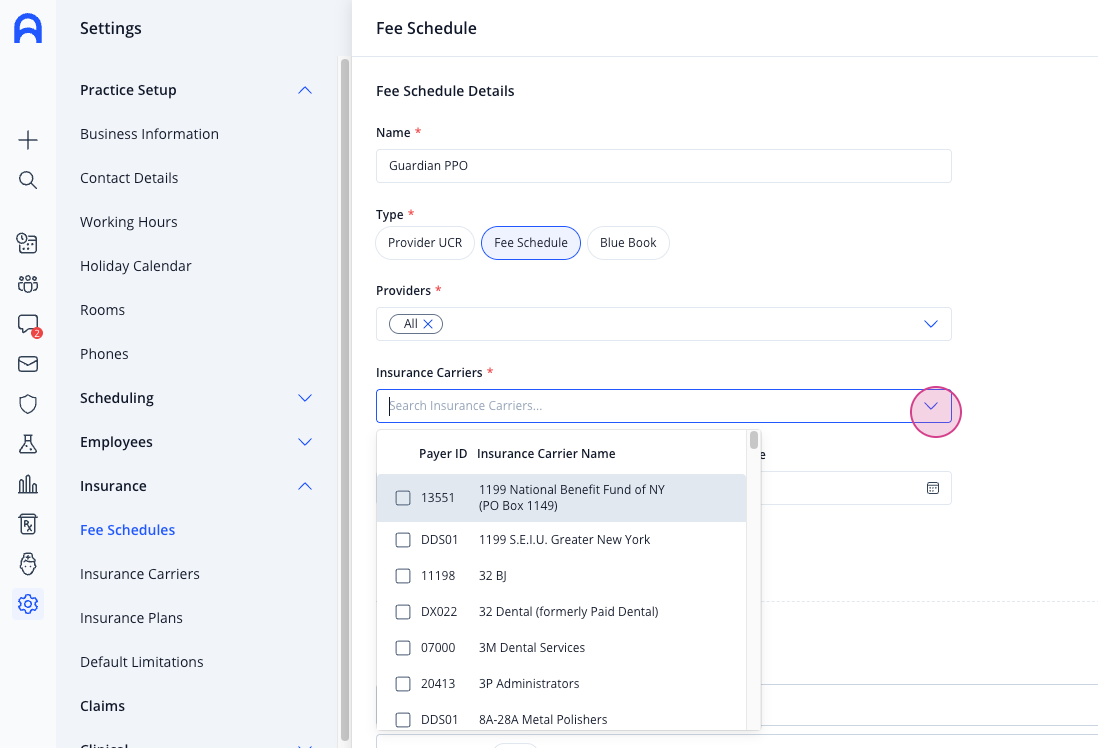Viewport: 1098px width, 748px height.
Task: Check the 32 BJ carrier box
Action: (x=403, y=576)
